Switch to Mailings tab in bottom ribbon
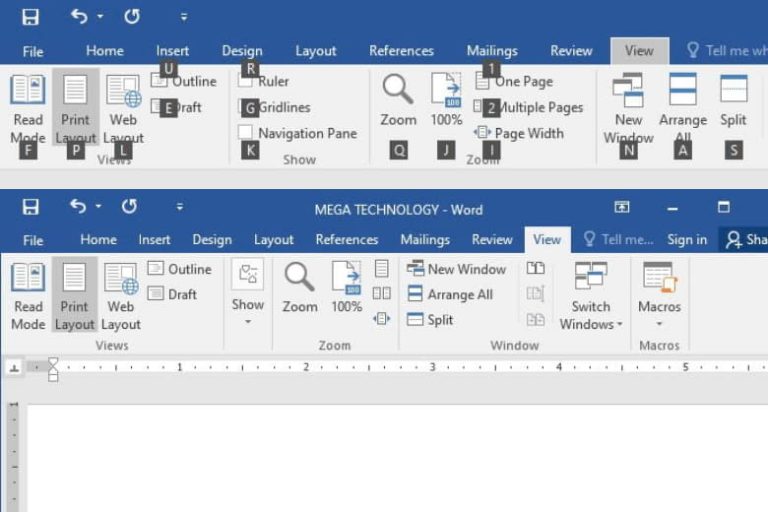Screen dimensions: 768x512 click(x=424, y=240)
